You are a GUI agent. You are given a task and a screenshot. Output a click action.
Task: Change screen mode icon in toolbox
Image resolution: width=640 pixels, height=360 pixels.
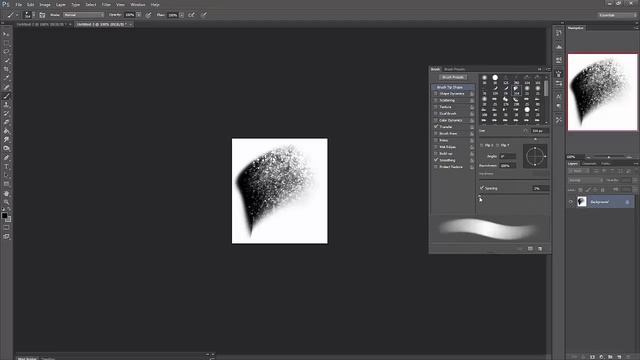pos(6,236)
